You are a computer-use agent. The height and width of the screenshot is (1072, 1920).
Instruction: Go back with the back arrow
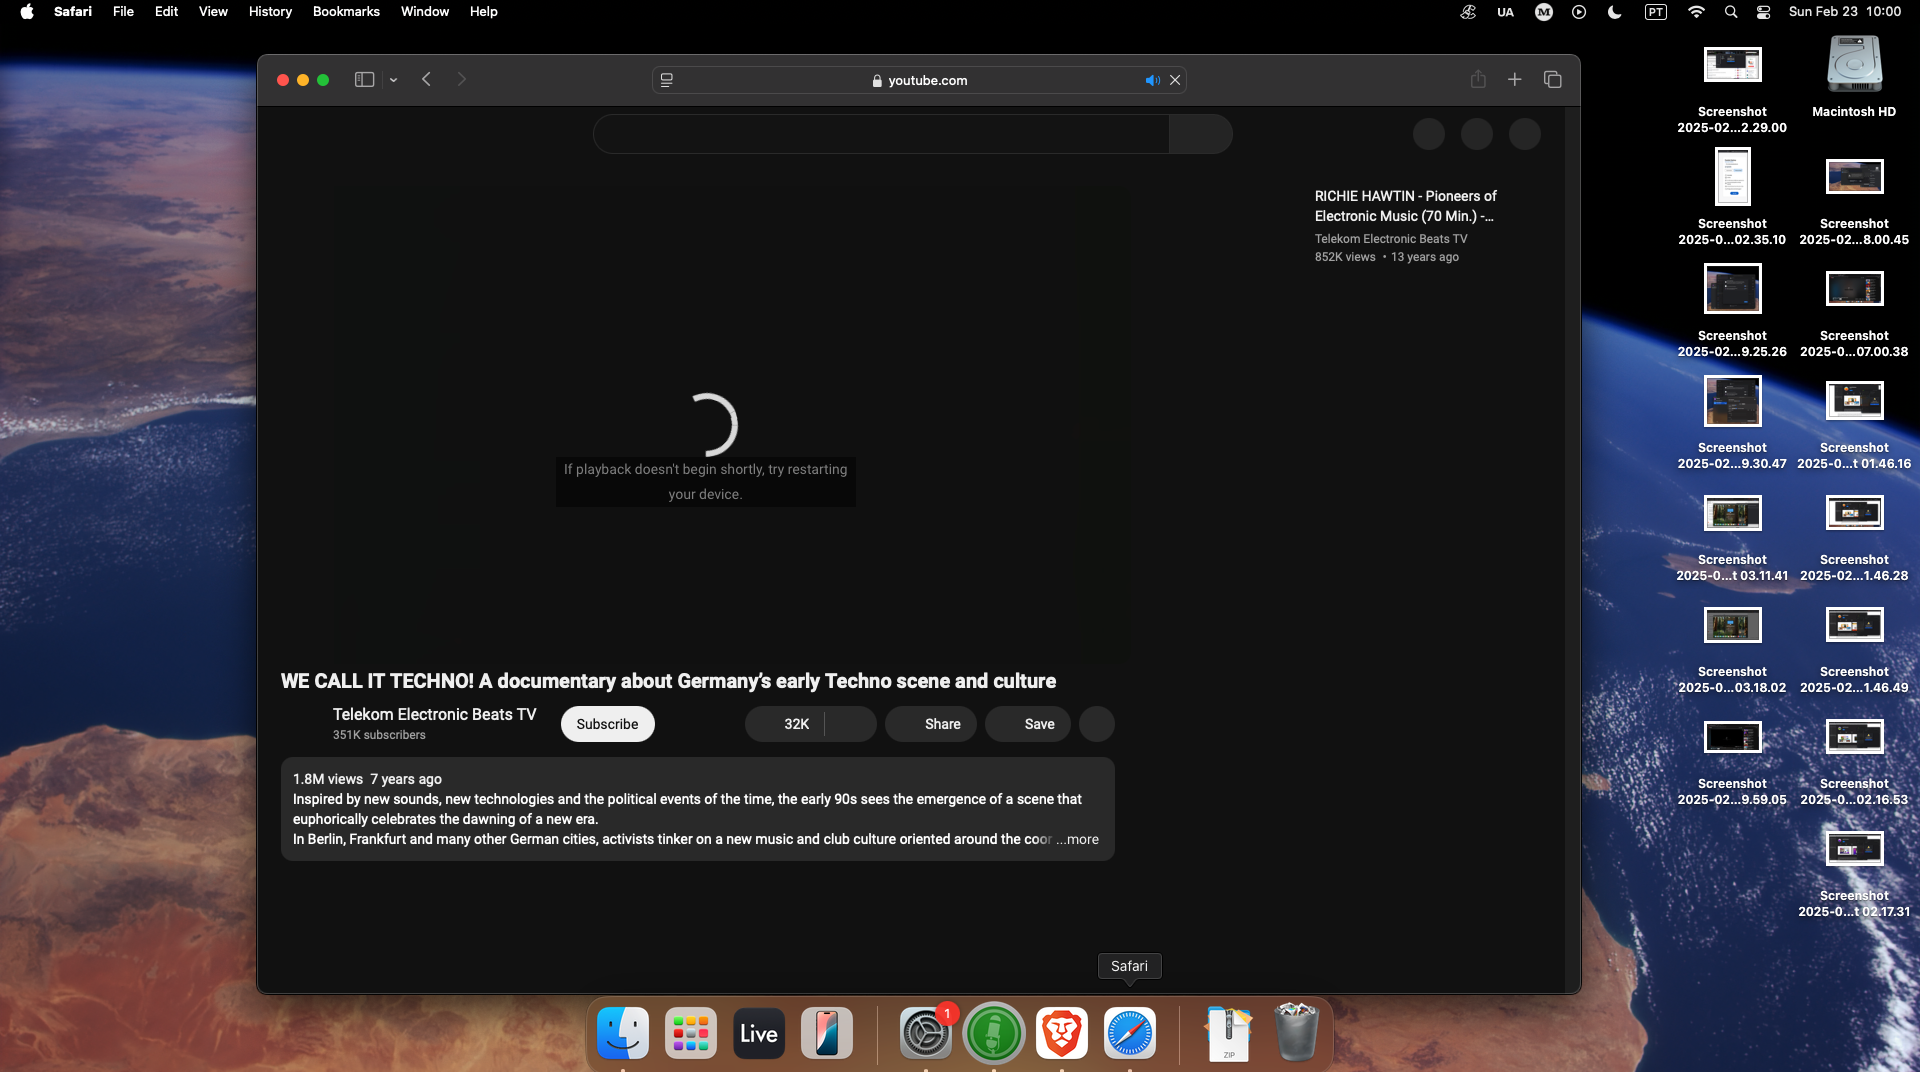[x=427, y=79]
